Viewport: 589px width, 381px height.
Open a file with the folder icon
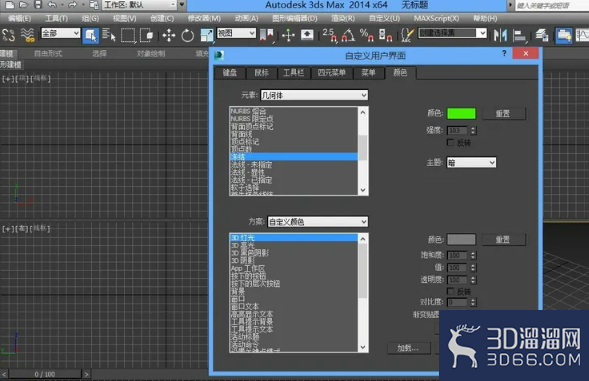coord(24,5)
